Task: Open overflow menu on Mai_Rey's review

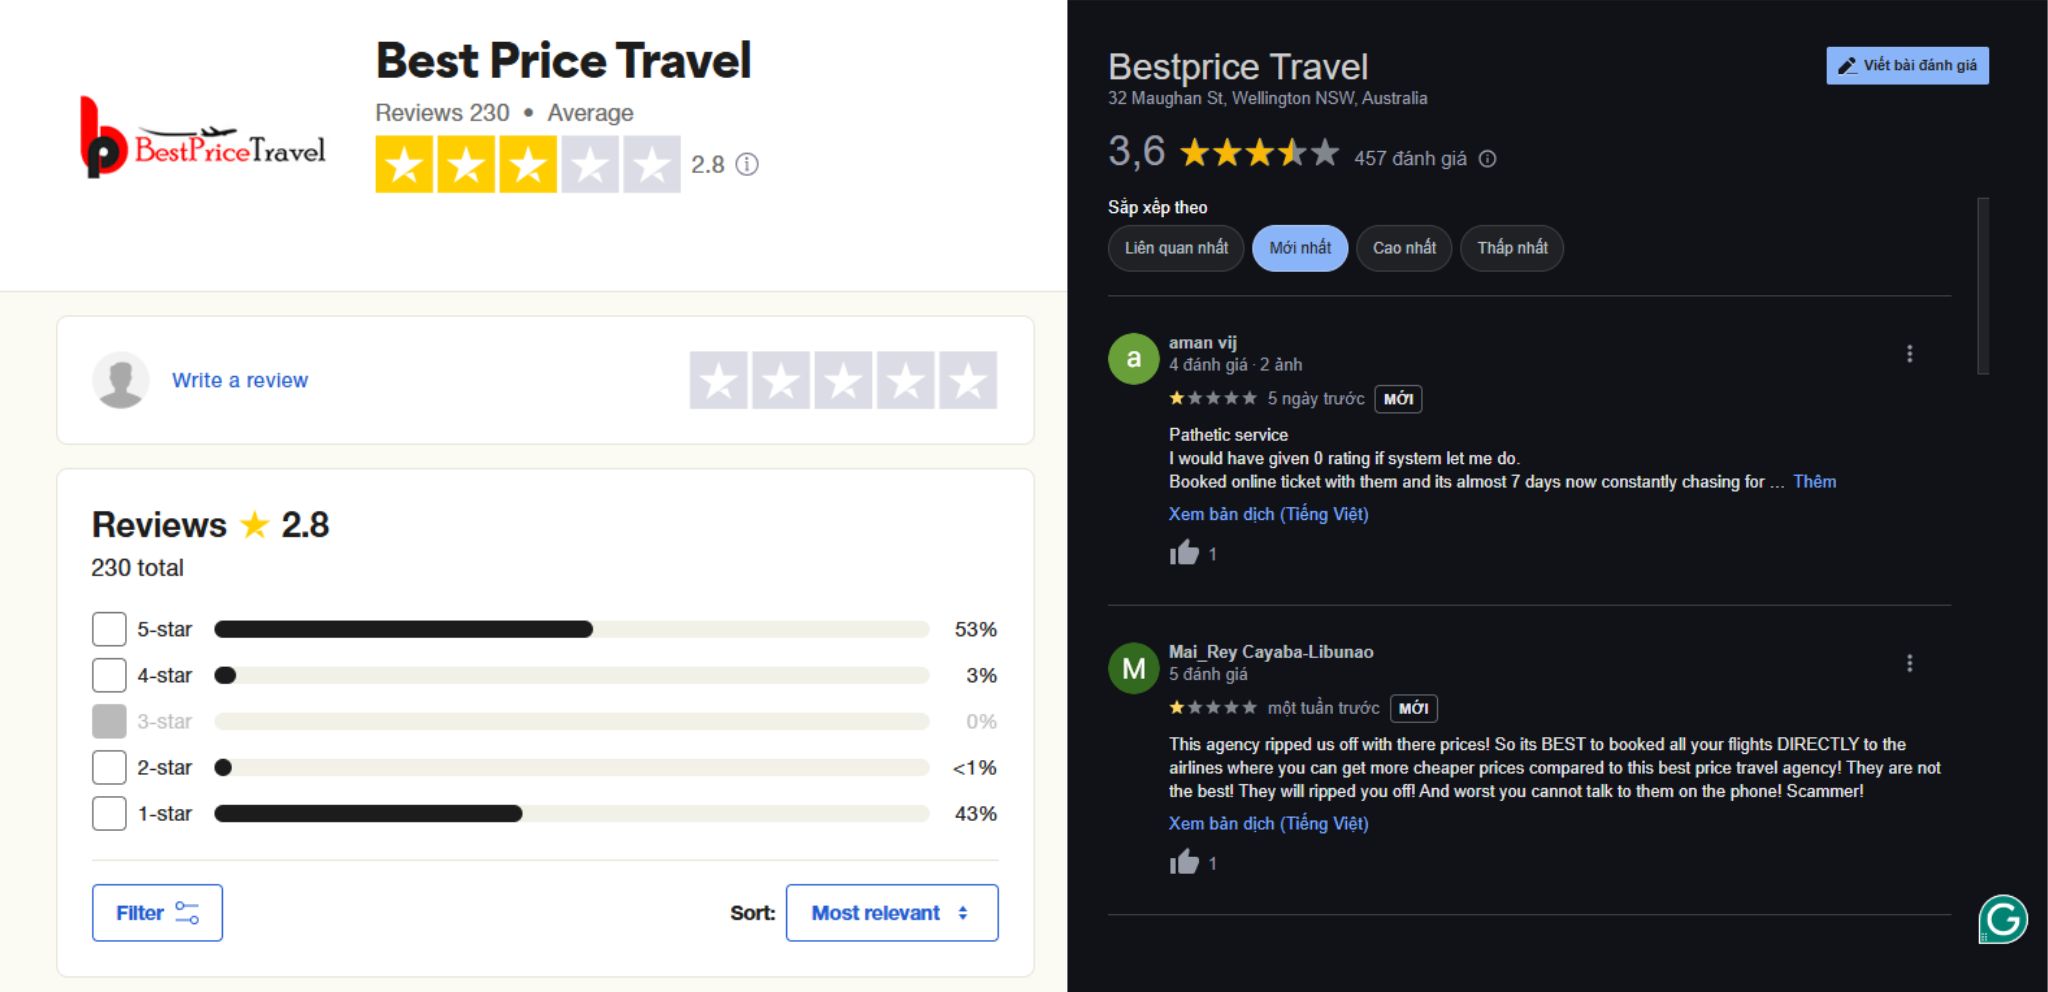Action: pos(1910,662)
